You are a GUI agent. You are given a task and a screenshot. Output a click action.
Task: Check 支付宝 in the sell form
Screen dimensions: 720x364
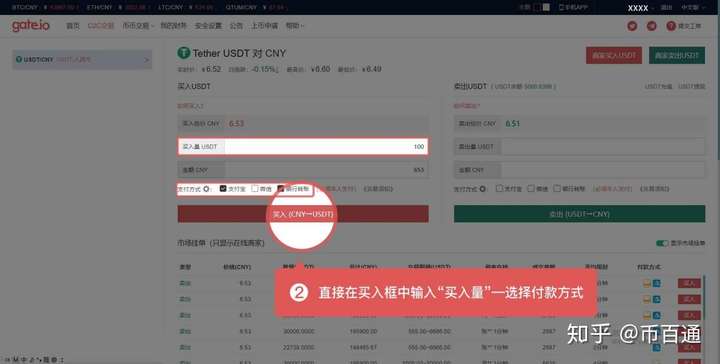point(499,189)
